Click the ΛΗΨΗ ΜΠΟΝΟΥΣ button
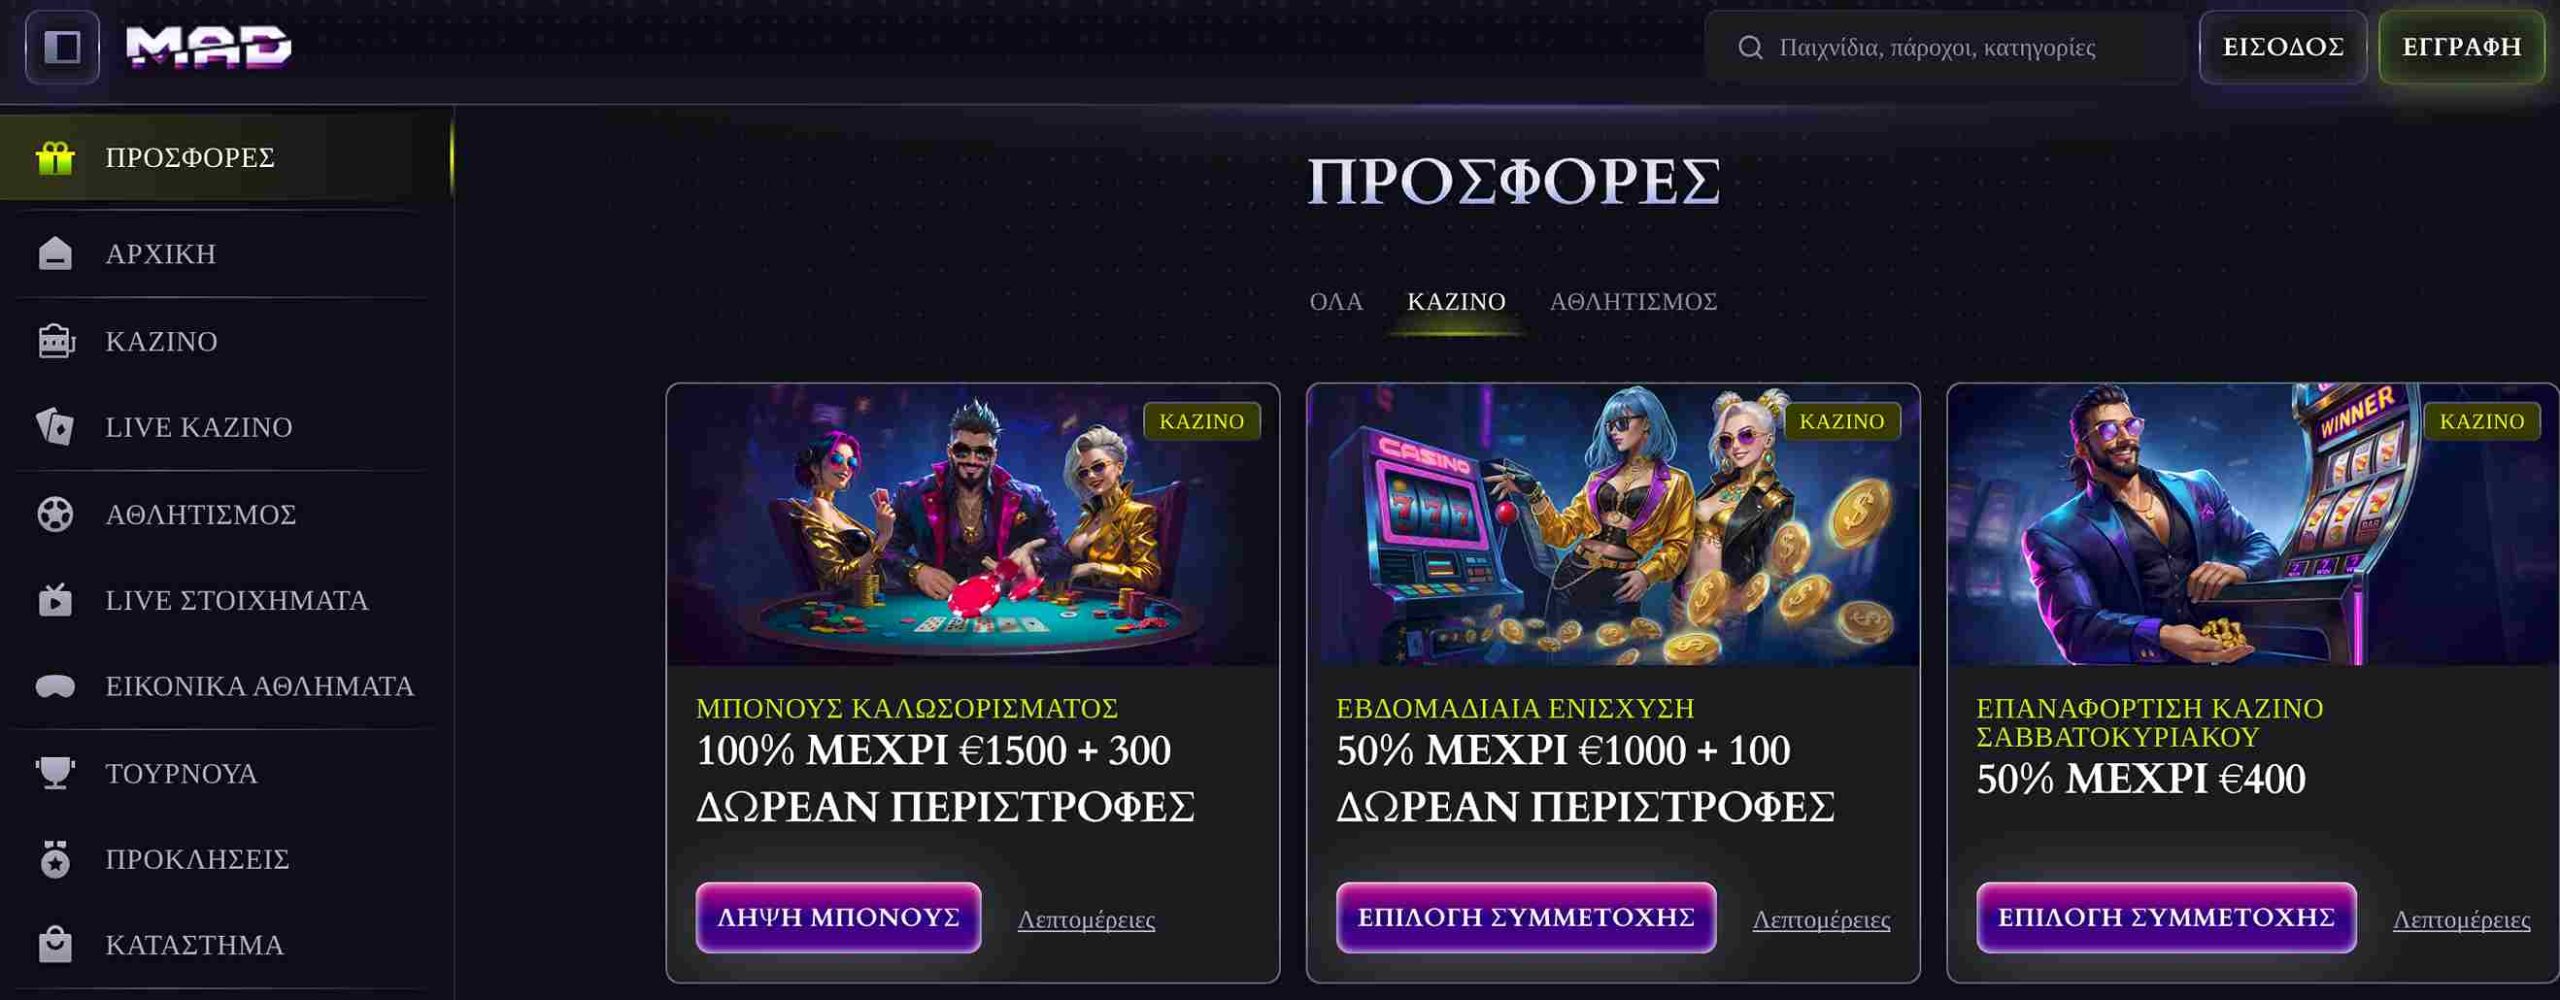Viewport: 2560px width, 1000px height. (x=838, y=917)
